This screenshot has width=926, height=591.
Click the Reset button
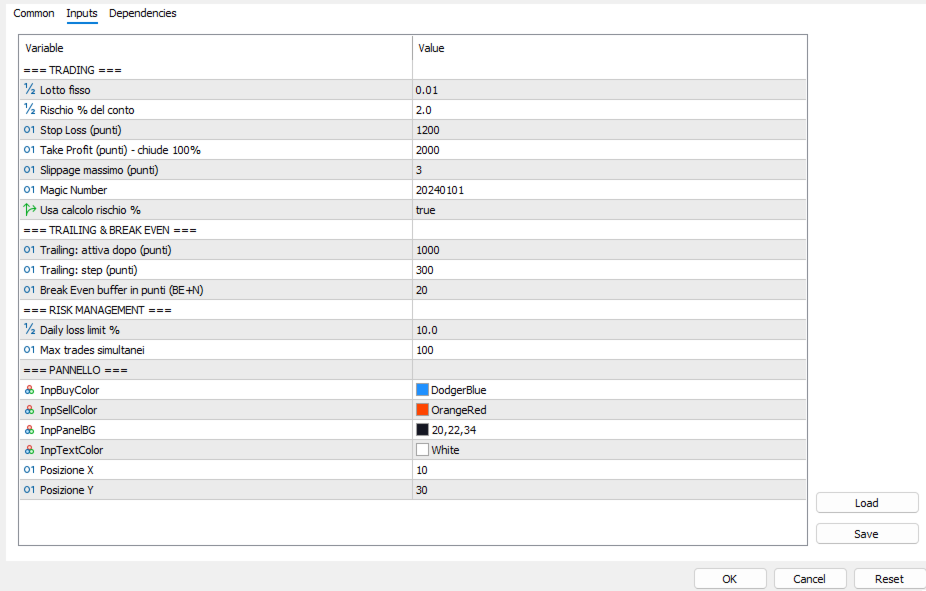coord(888,579)
